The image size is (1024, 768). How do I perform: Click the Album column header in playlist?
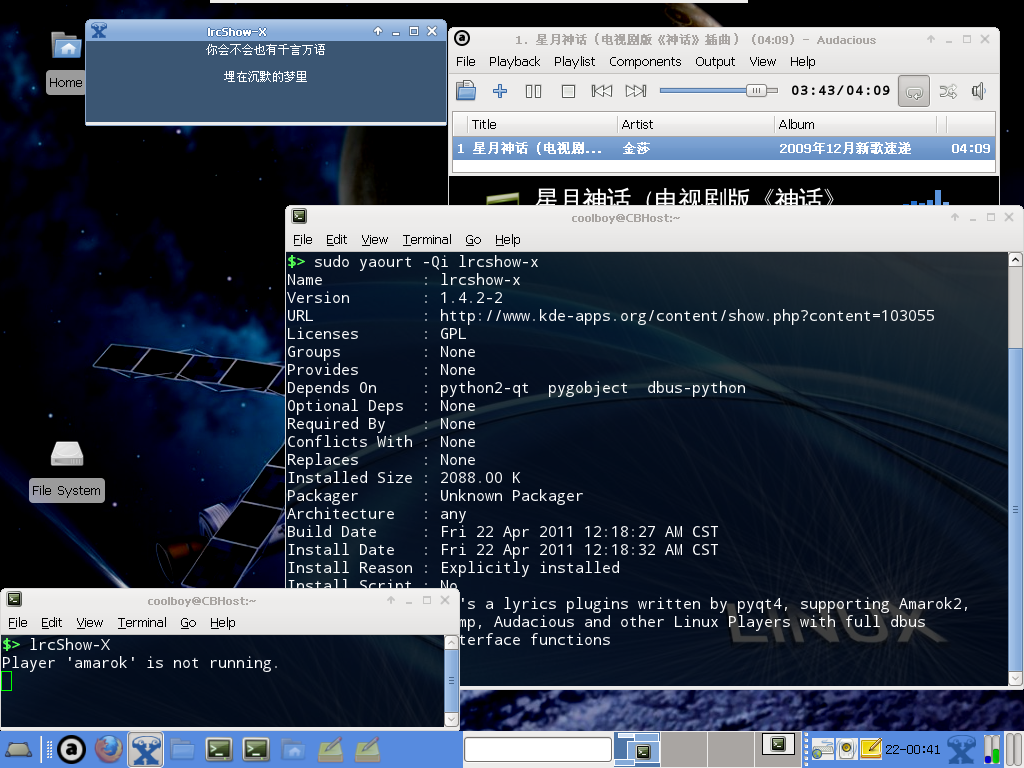pyautogui.click(x=856, y=124)
